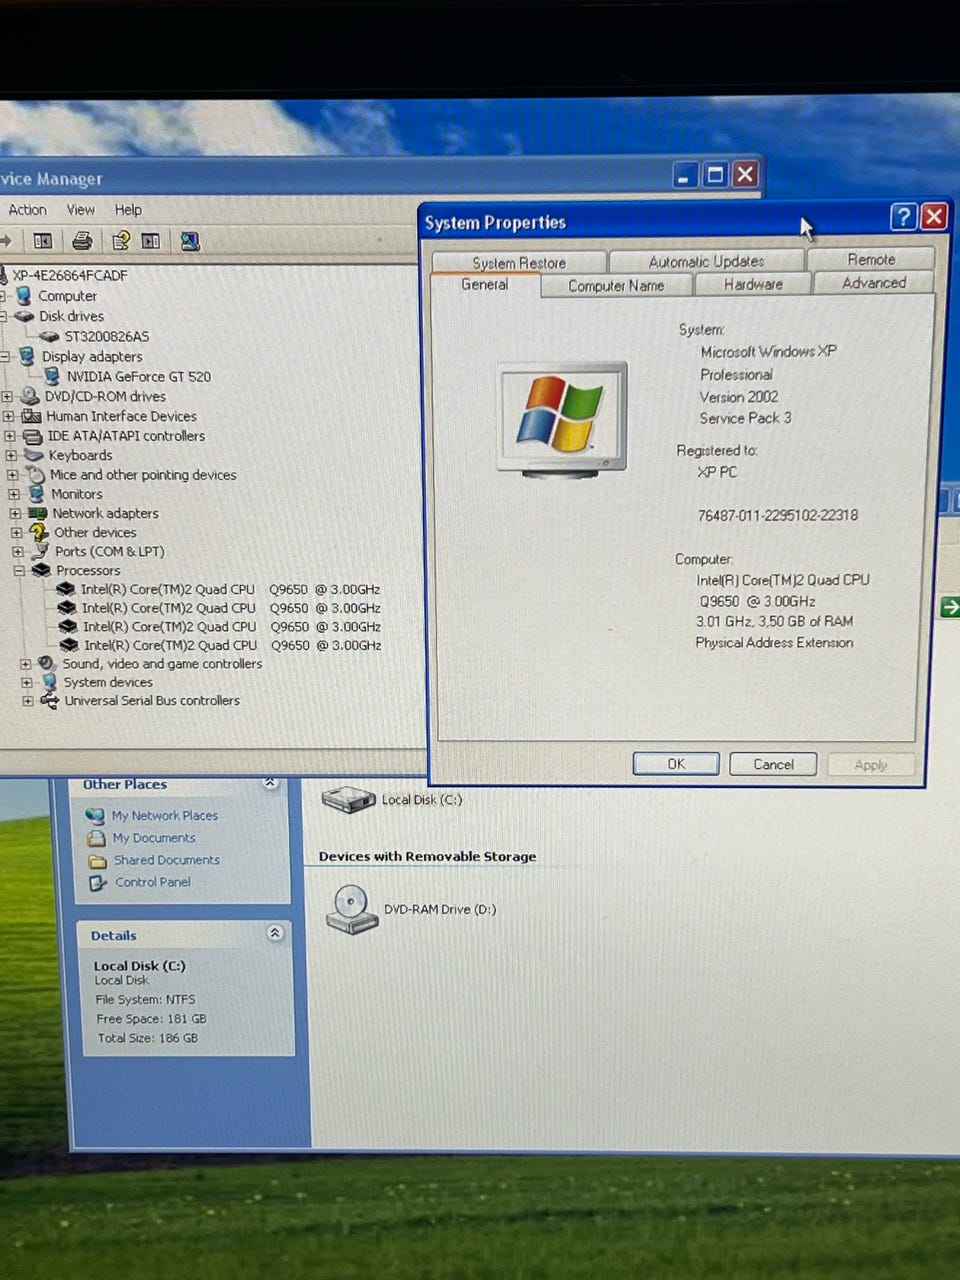The image size is (960, 1280).
Task: Open the My Documents link in Other Places
Action: tap(154, 838)
